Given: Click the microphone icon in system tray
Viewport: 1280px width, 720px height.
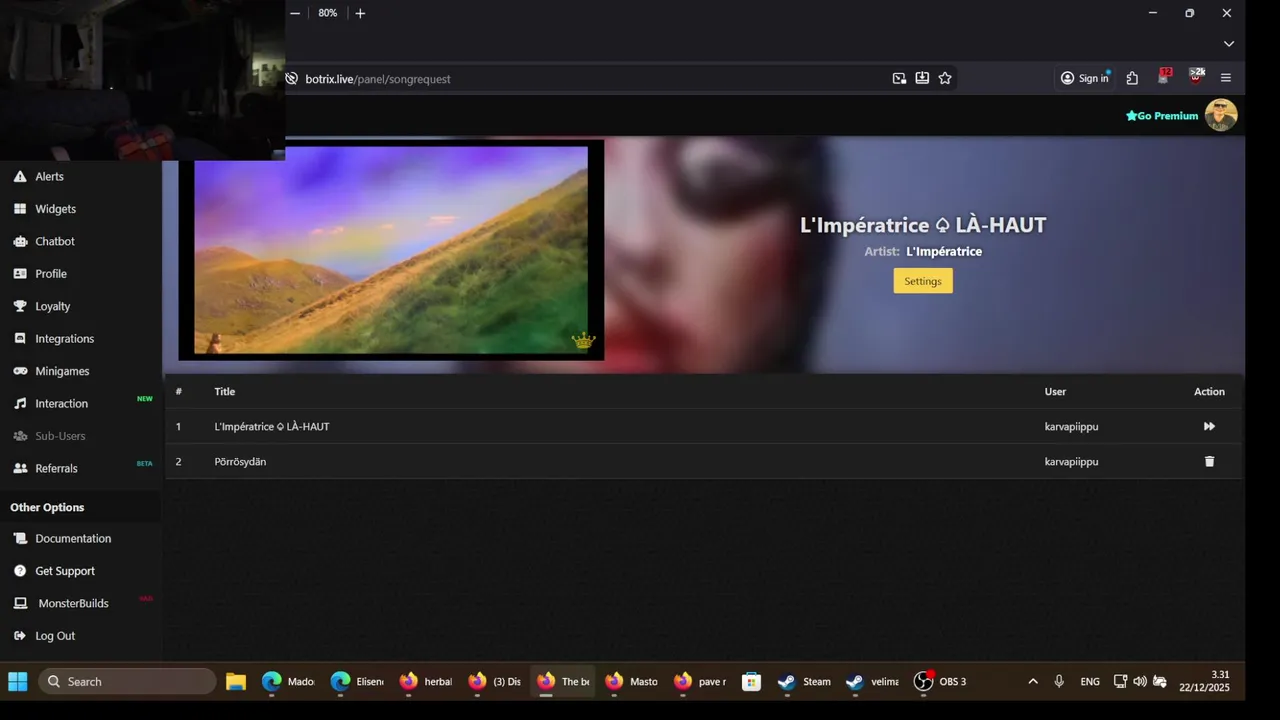Looking at the screenshot, I should click(x=1059, y=682).
